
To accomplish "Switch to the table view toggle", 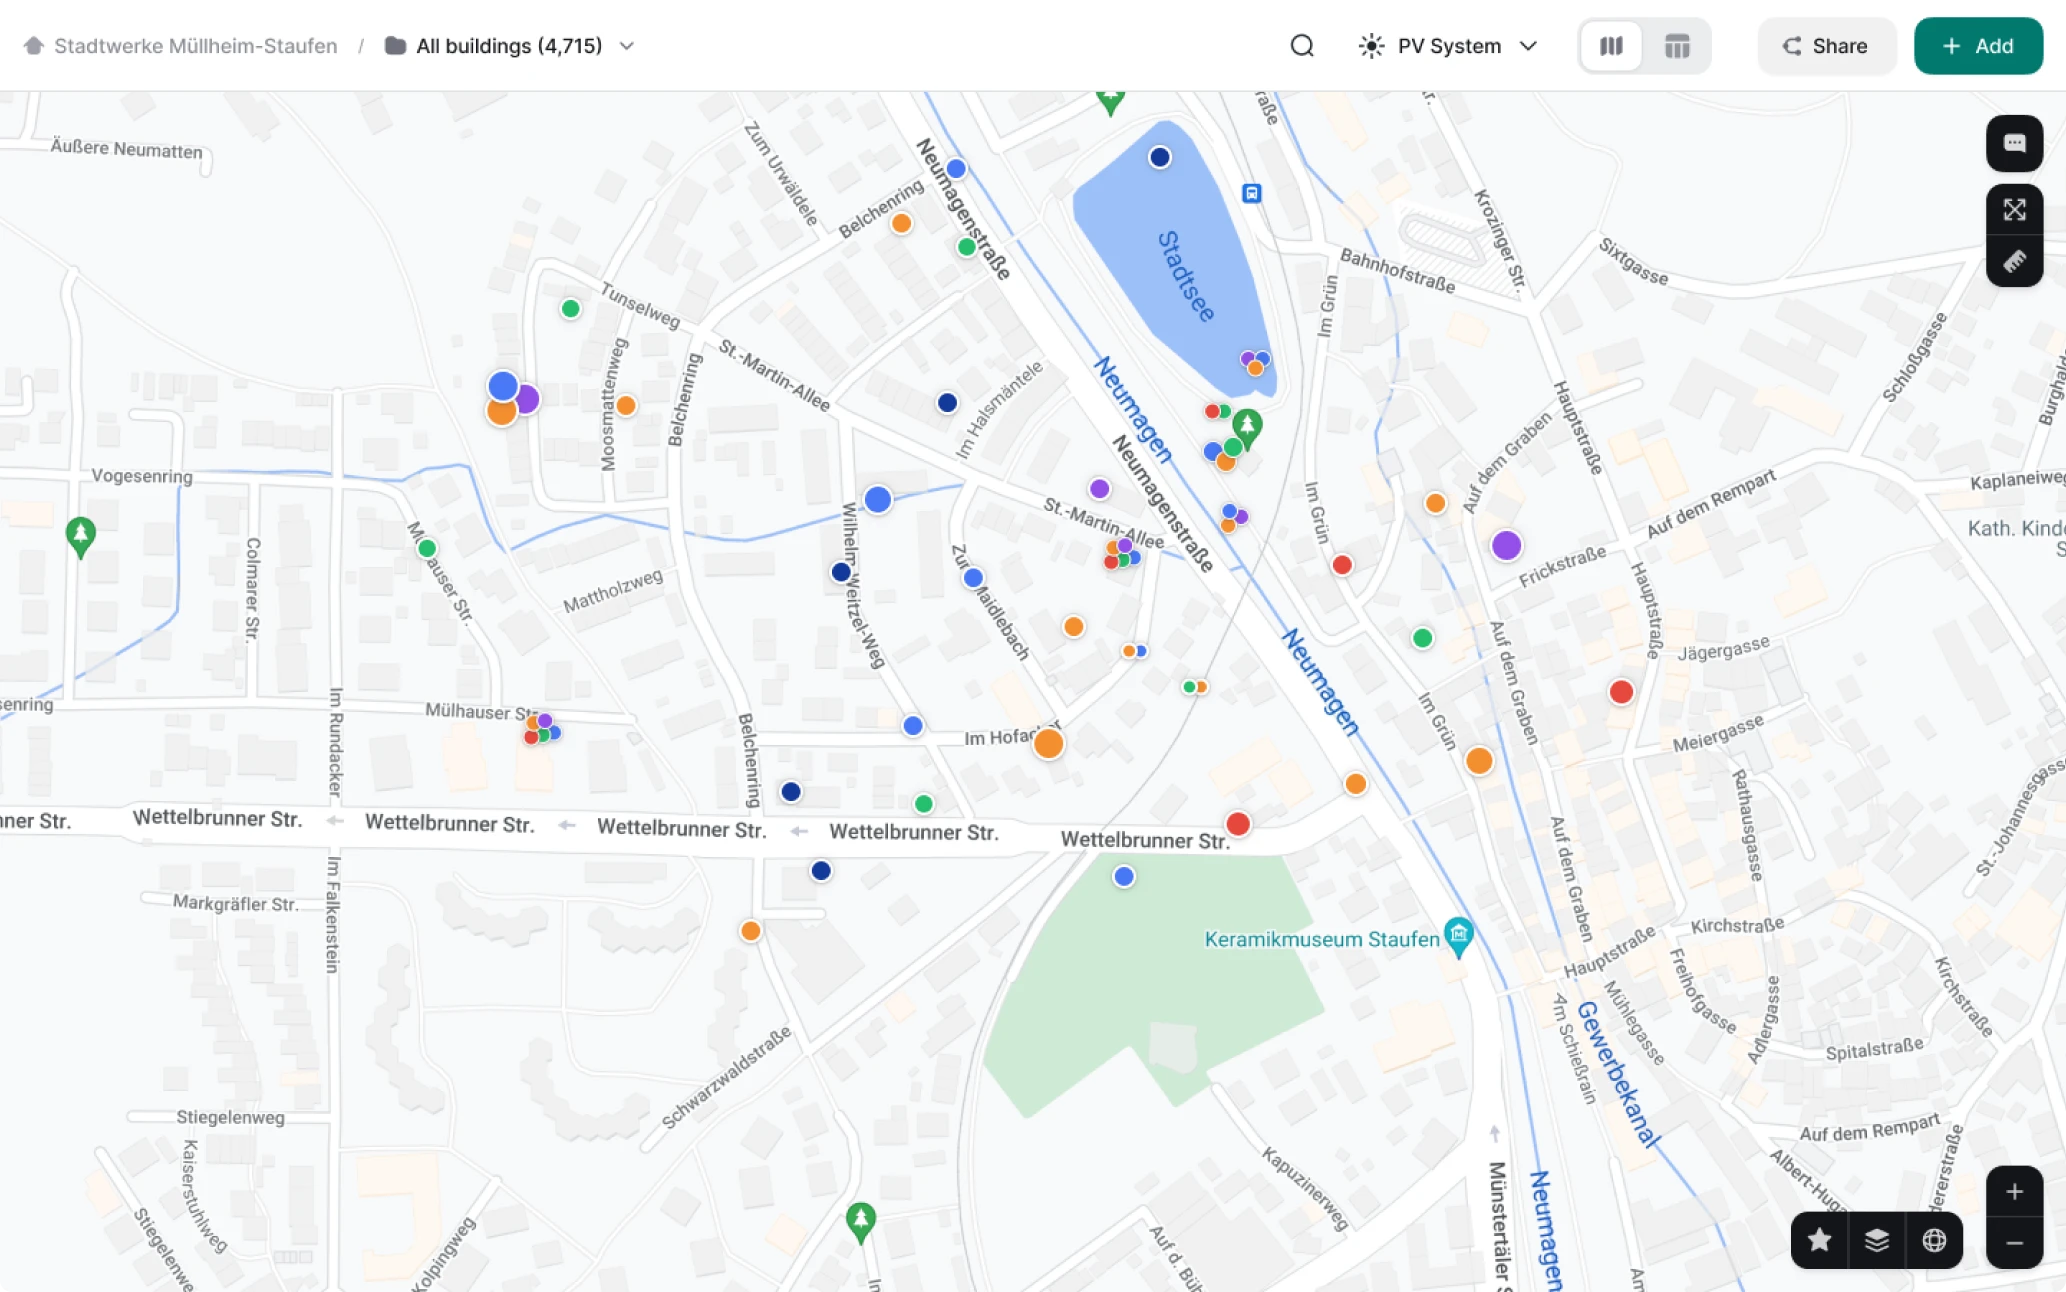I will [1677, 46].
